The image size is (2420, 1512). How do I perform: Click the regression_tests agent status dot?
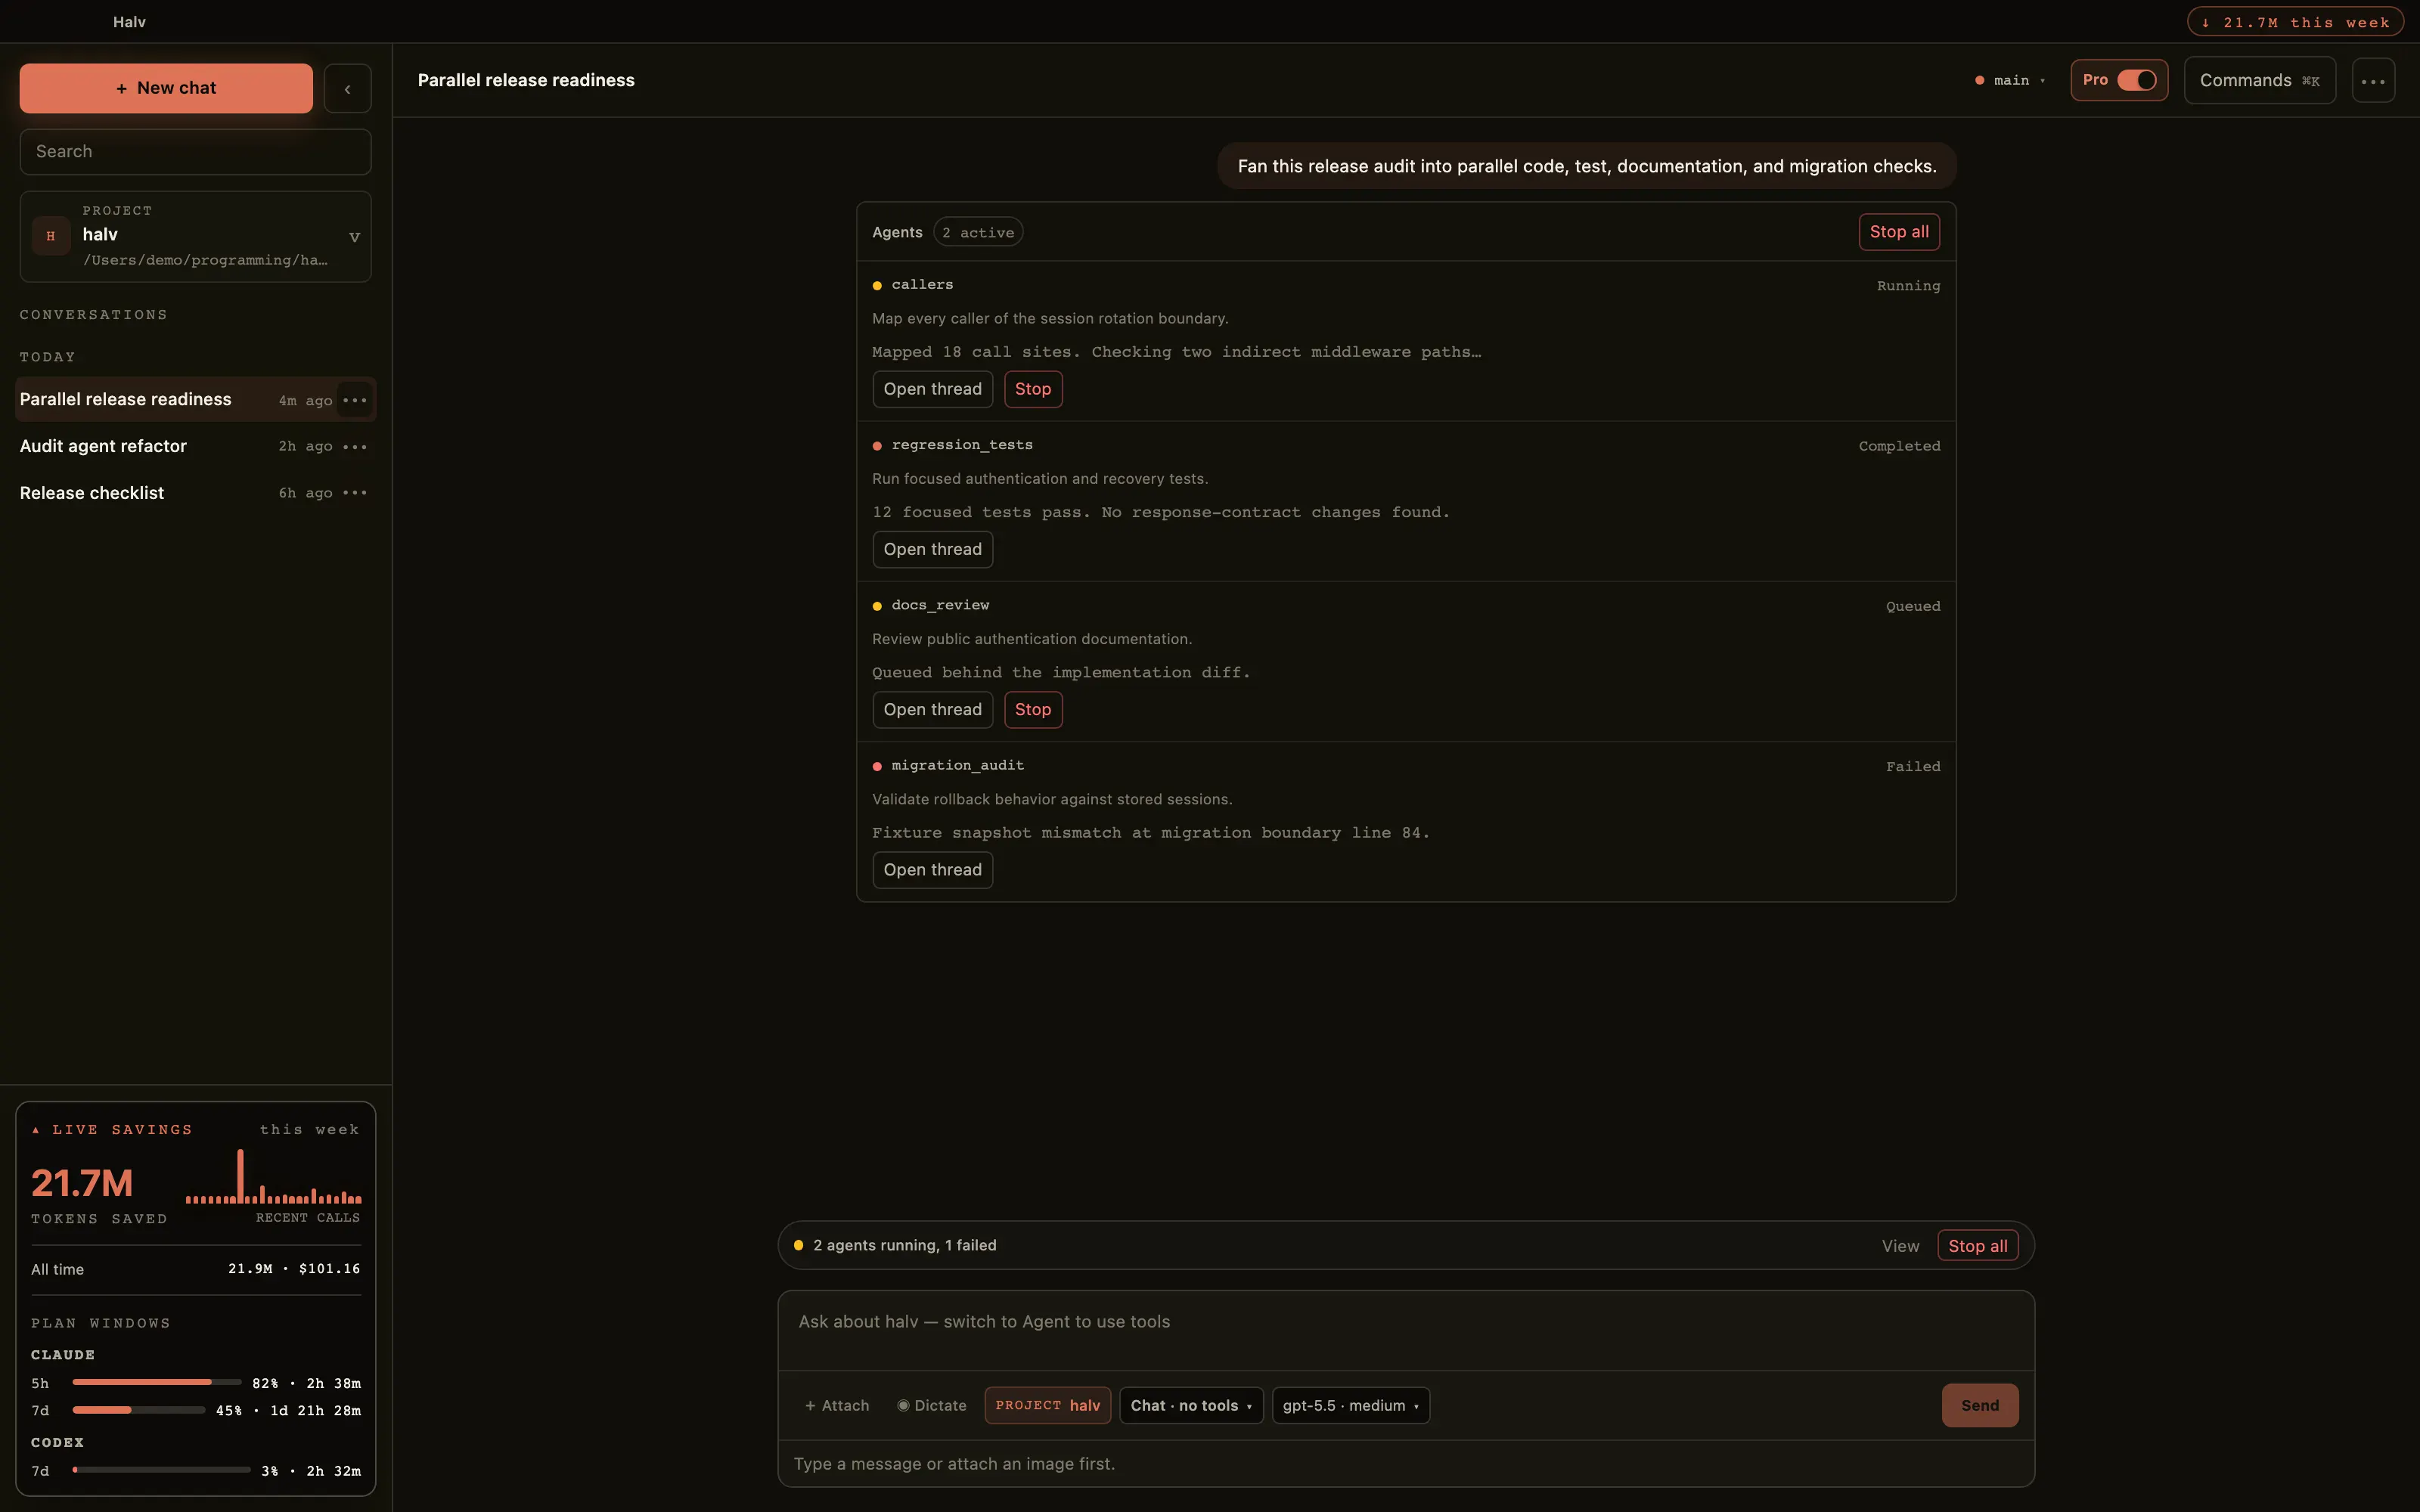pyautogui.click(x=877, y=446)
